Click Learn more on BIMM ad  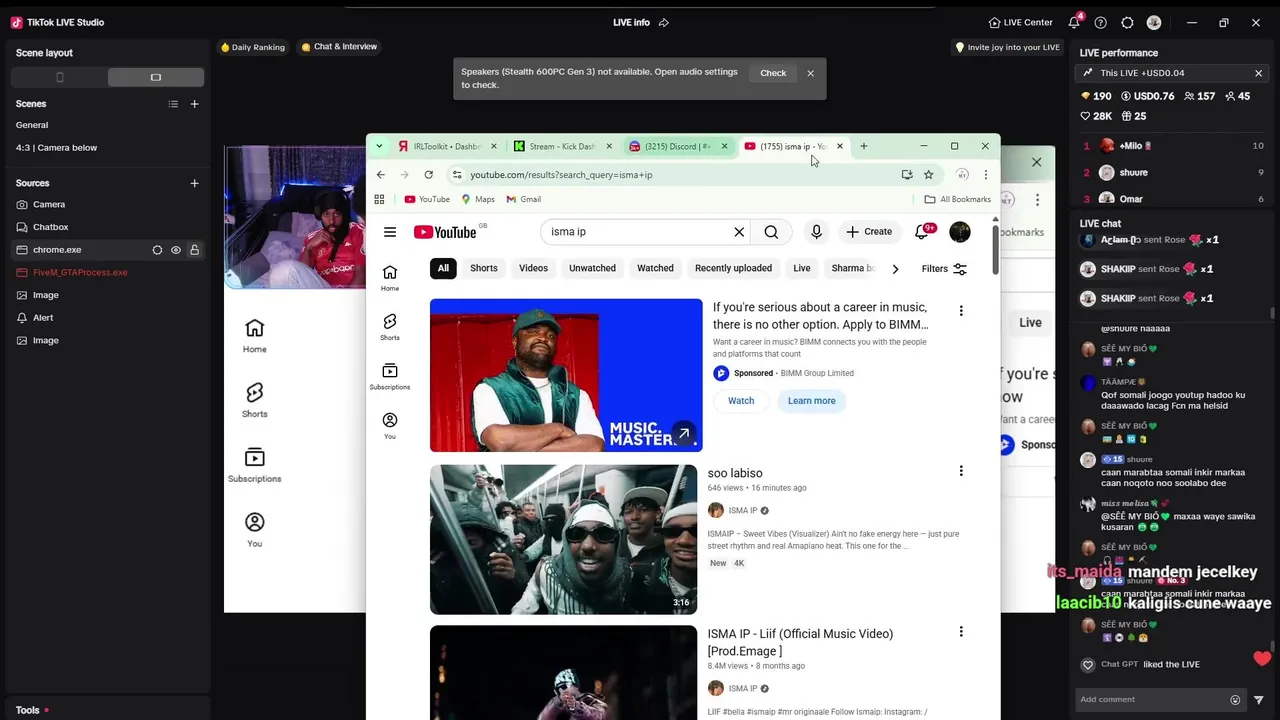tap(811, 401)
